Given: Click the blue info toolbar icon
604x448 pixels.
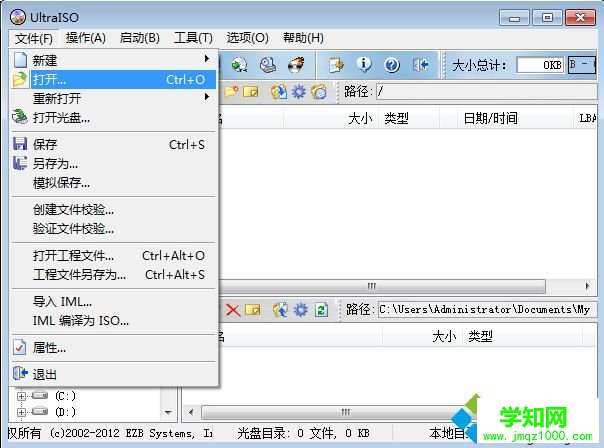Looking at the screenshot, I should pos(364,65).
